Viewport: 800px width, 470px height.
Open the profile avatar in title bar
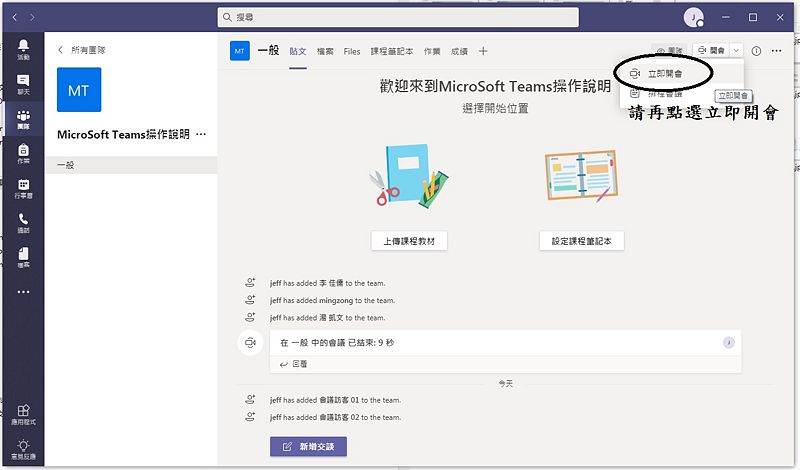693,17
